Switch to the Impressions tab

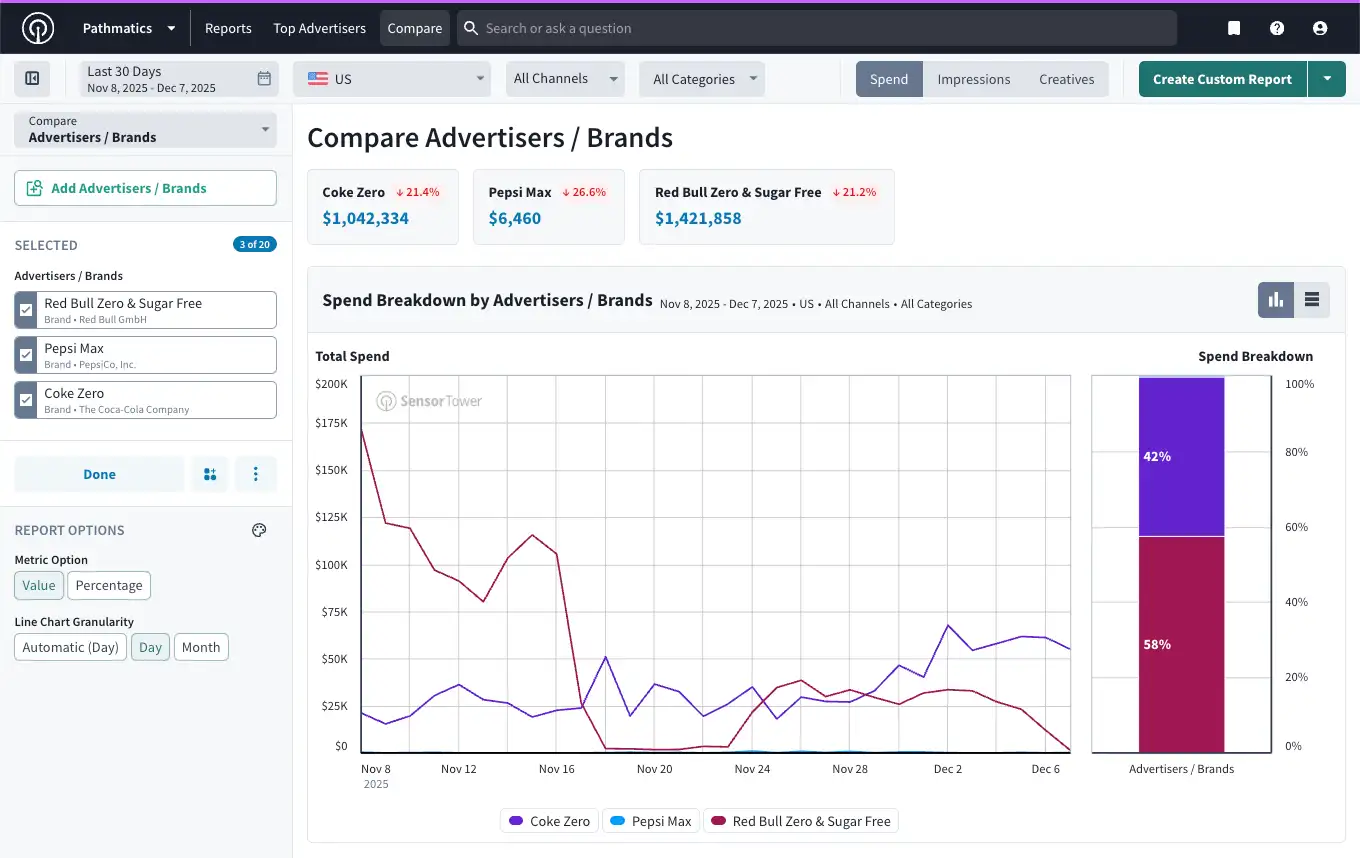[974, 79]
